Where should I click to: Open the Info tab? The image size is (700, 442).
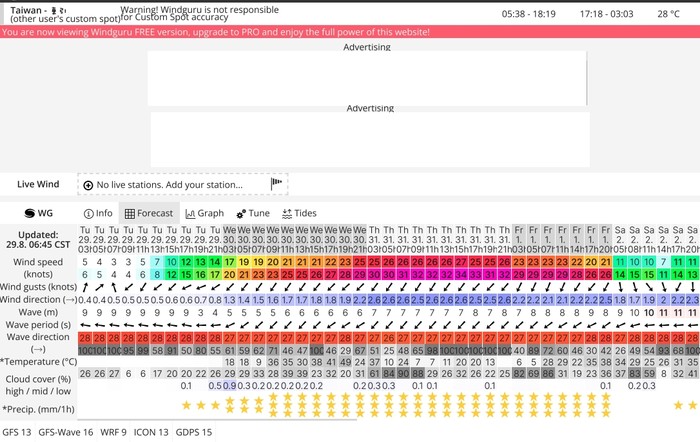(98, 213)
